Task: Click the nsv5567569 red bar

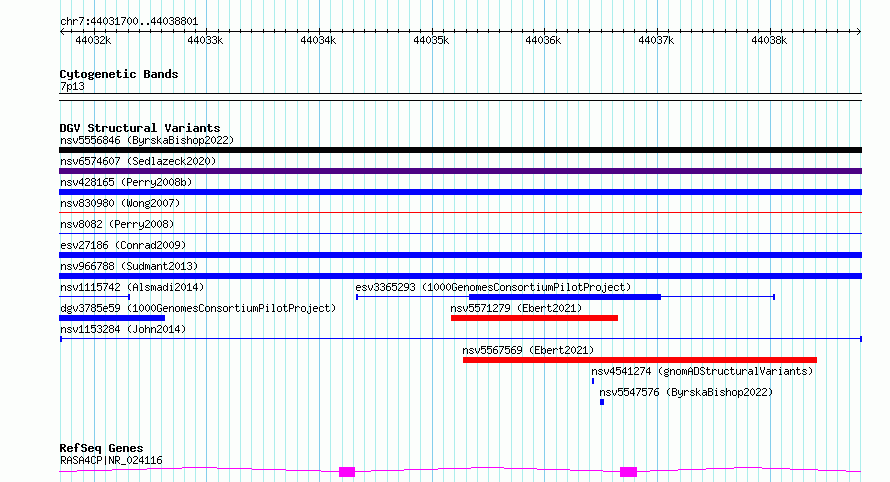Action: pyautogui.click(x=640, y=360)
